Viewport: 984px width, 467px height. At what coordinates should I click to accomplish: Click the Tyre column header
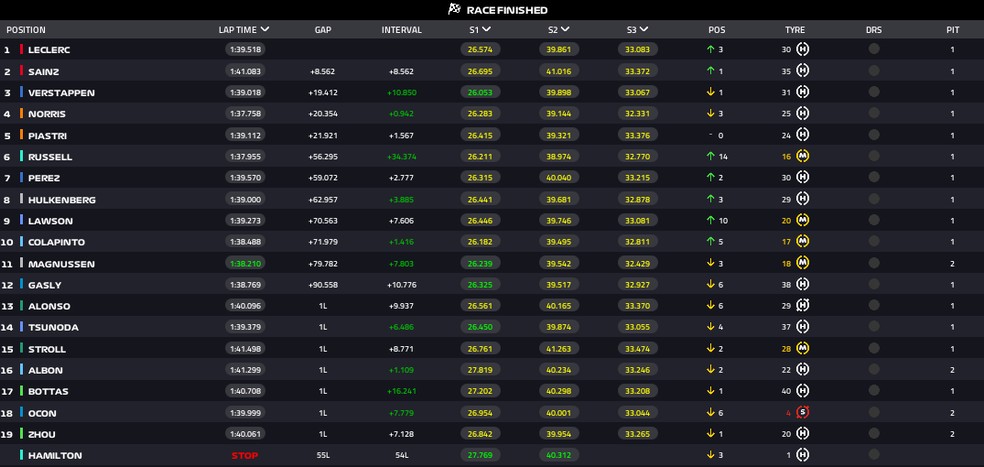click(794, 30)
